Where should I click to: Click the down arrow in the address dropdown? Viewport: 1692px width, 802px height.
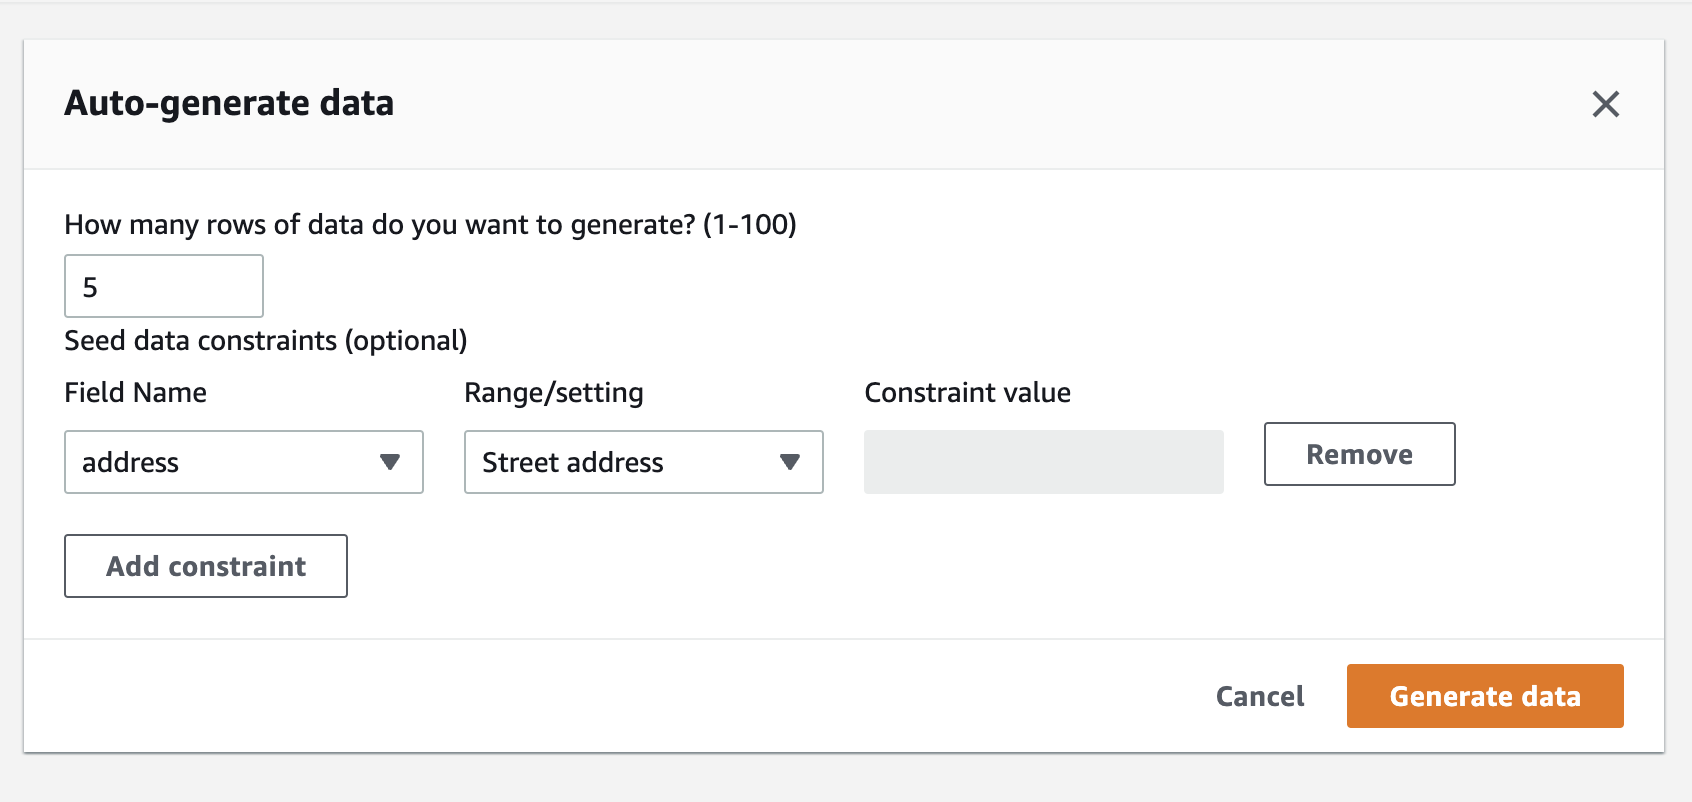[x=390, y=462]
